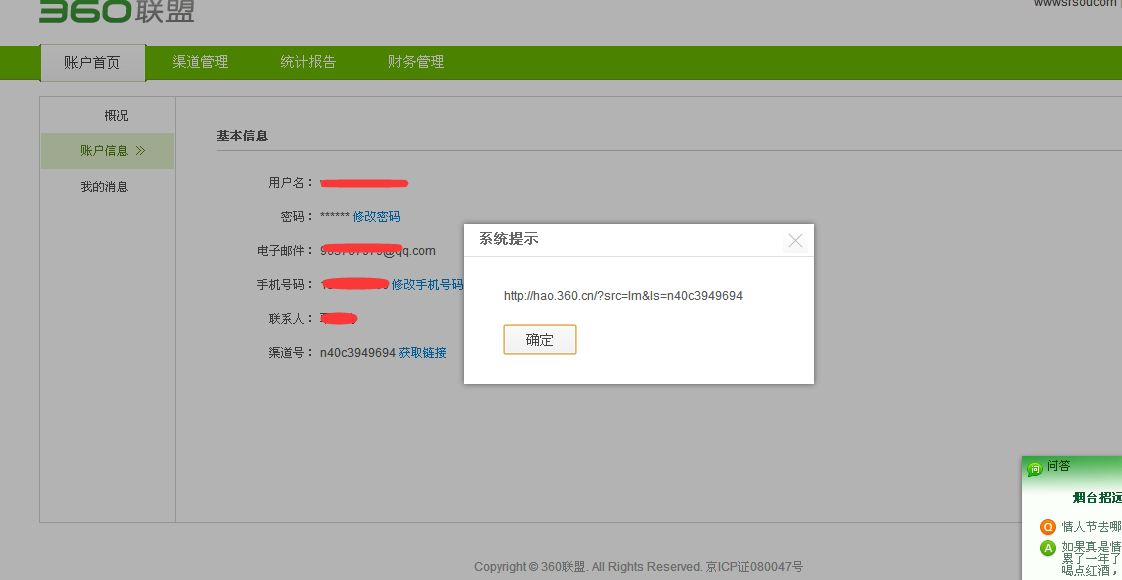The image size is (1122, 580).
Task: Click 获取链接 next to the channel number
Action: 422,353
